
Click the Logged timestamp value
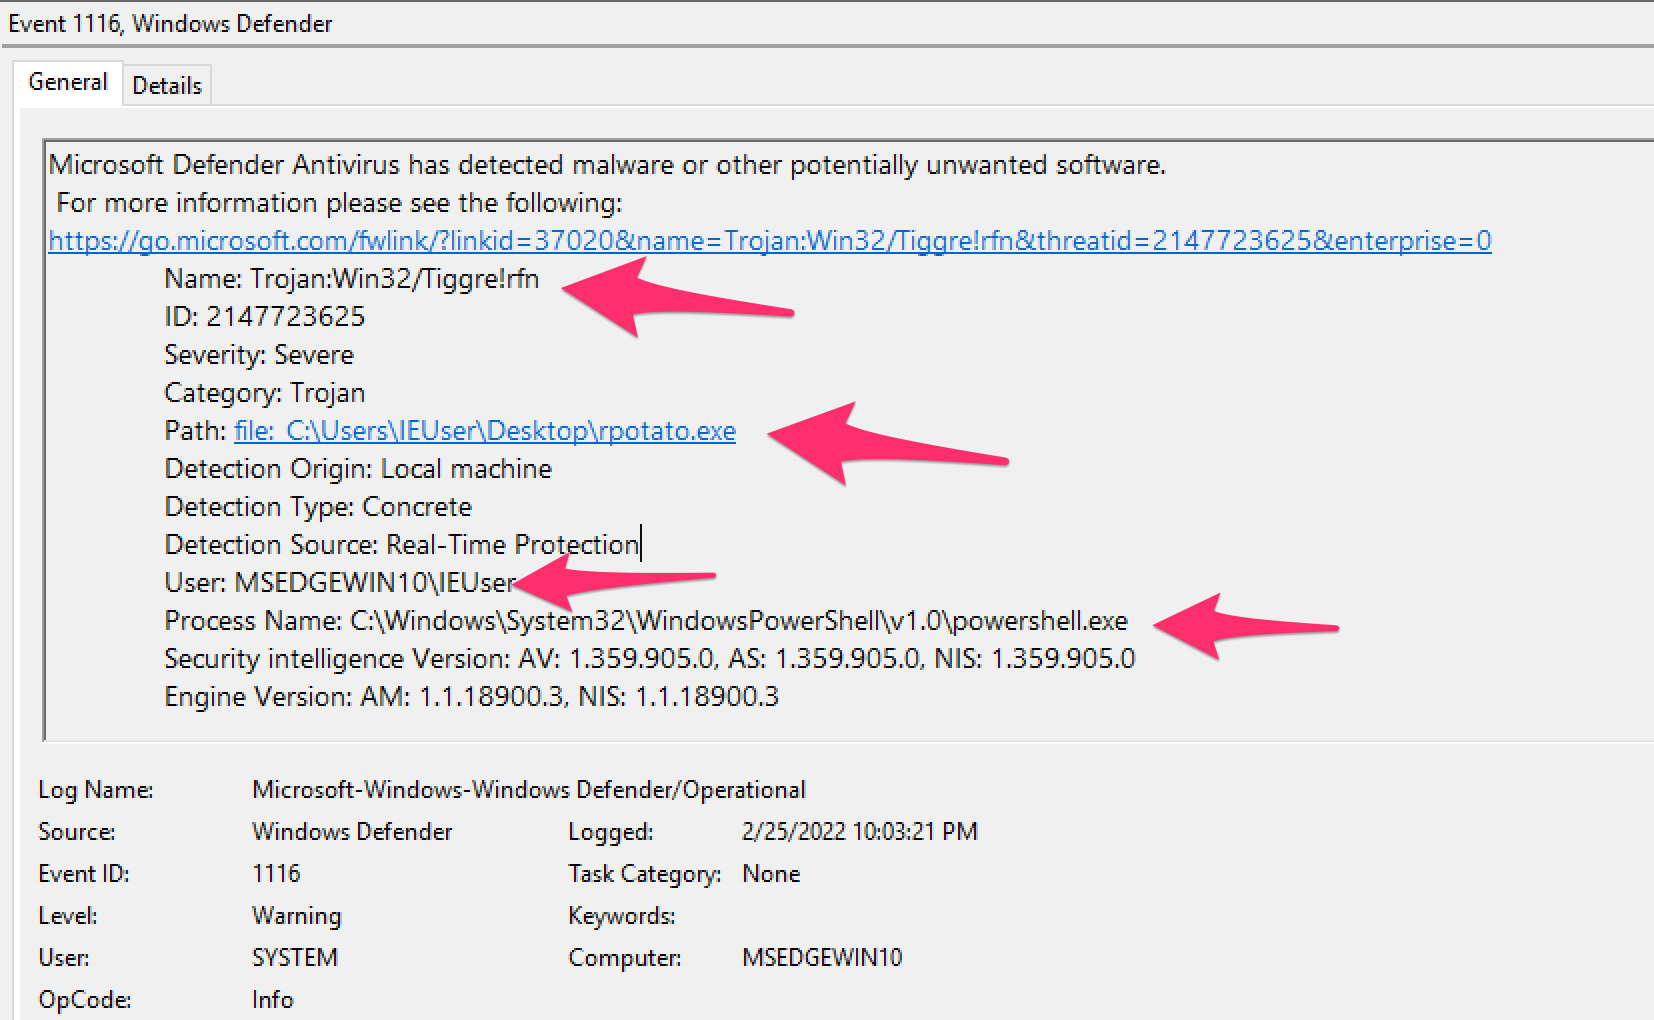860,831
